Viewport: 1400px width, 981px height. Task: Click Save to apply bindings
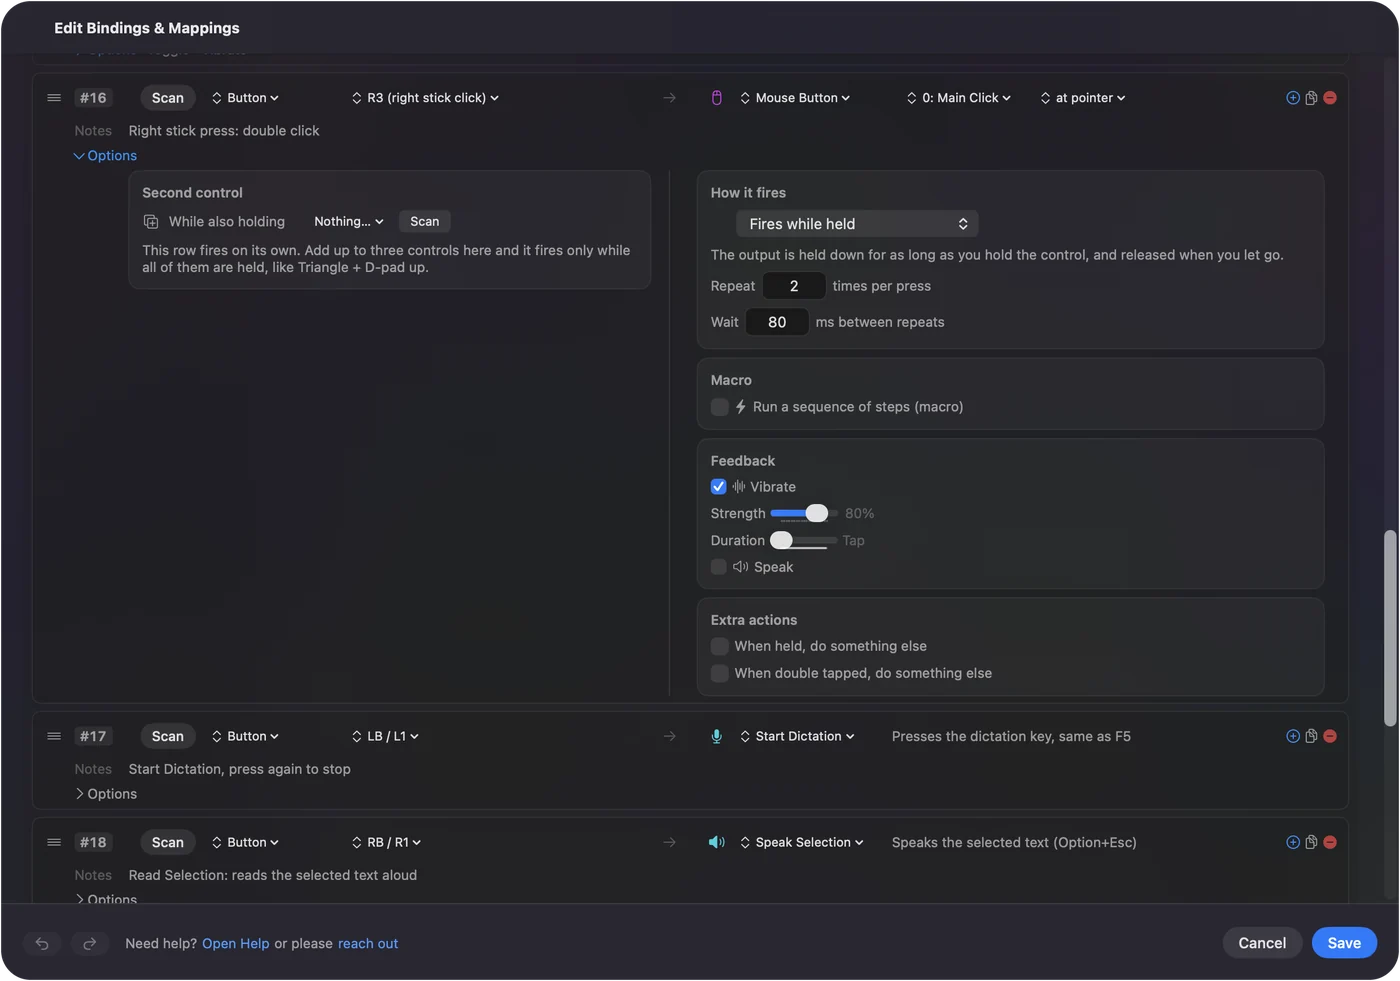pos(1344,943)
